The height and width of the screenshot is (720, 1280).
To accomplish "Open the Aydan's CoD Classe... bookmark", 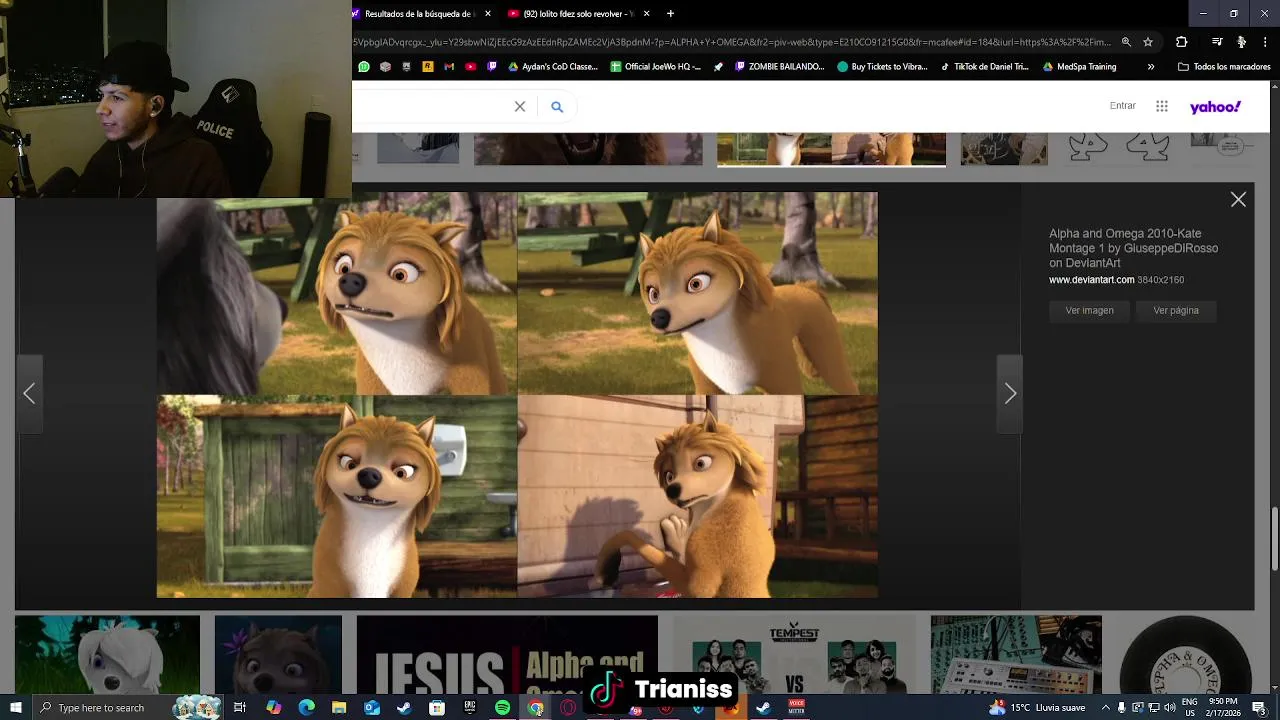I will (x=553, y=67).
